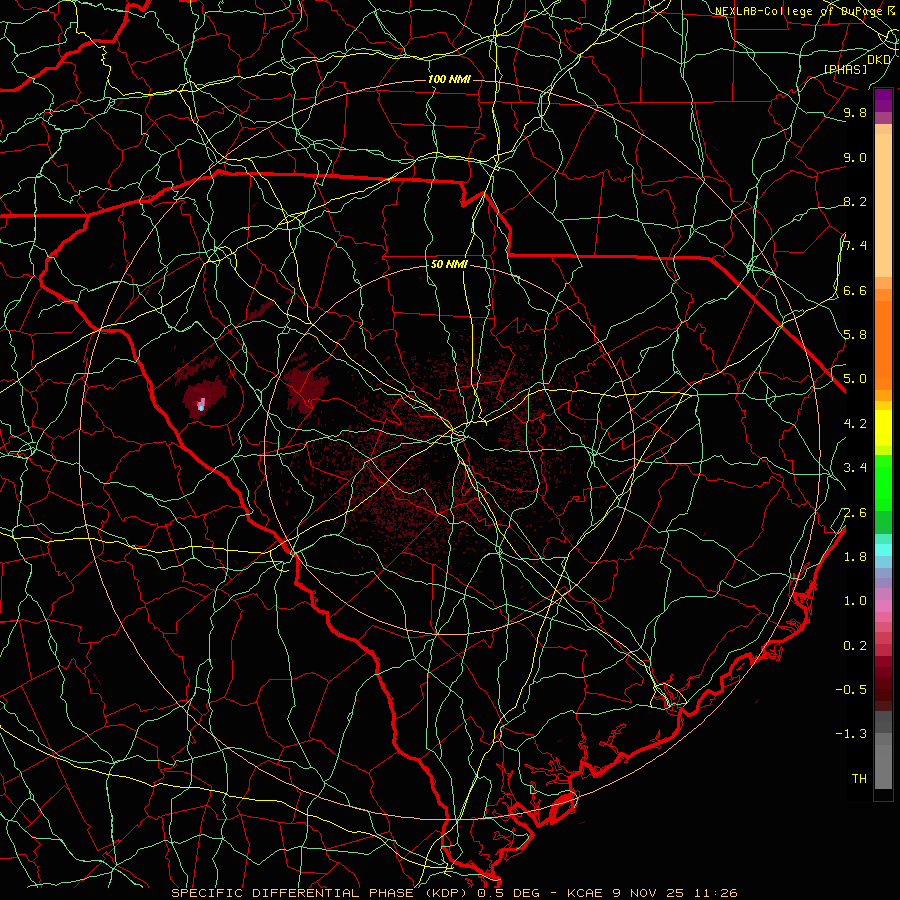Viewport: 900px width, 900px height.
Task: Click the 8.2 value on the legend
Action: [x=855, y=201]
